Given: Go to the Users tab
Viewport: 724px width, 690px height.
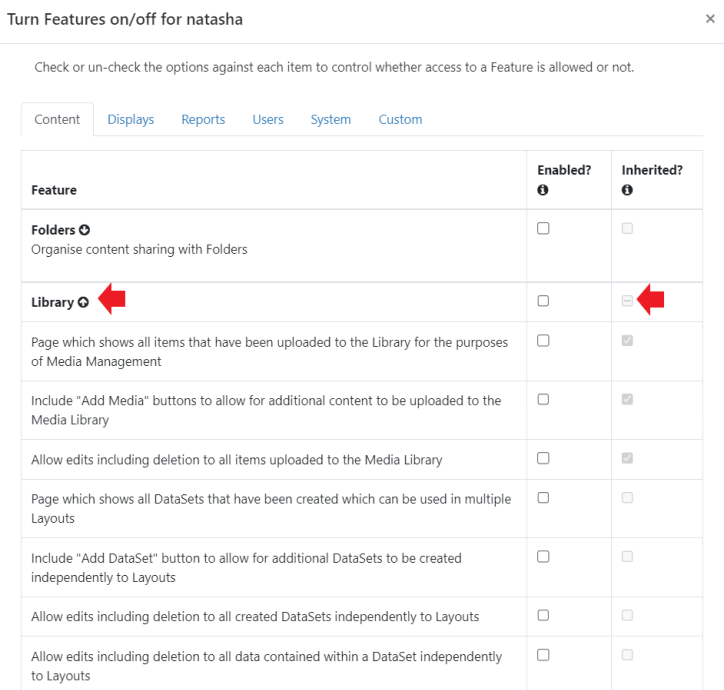Looking at the screenshot, I should tap(268, 119).
